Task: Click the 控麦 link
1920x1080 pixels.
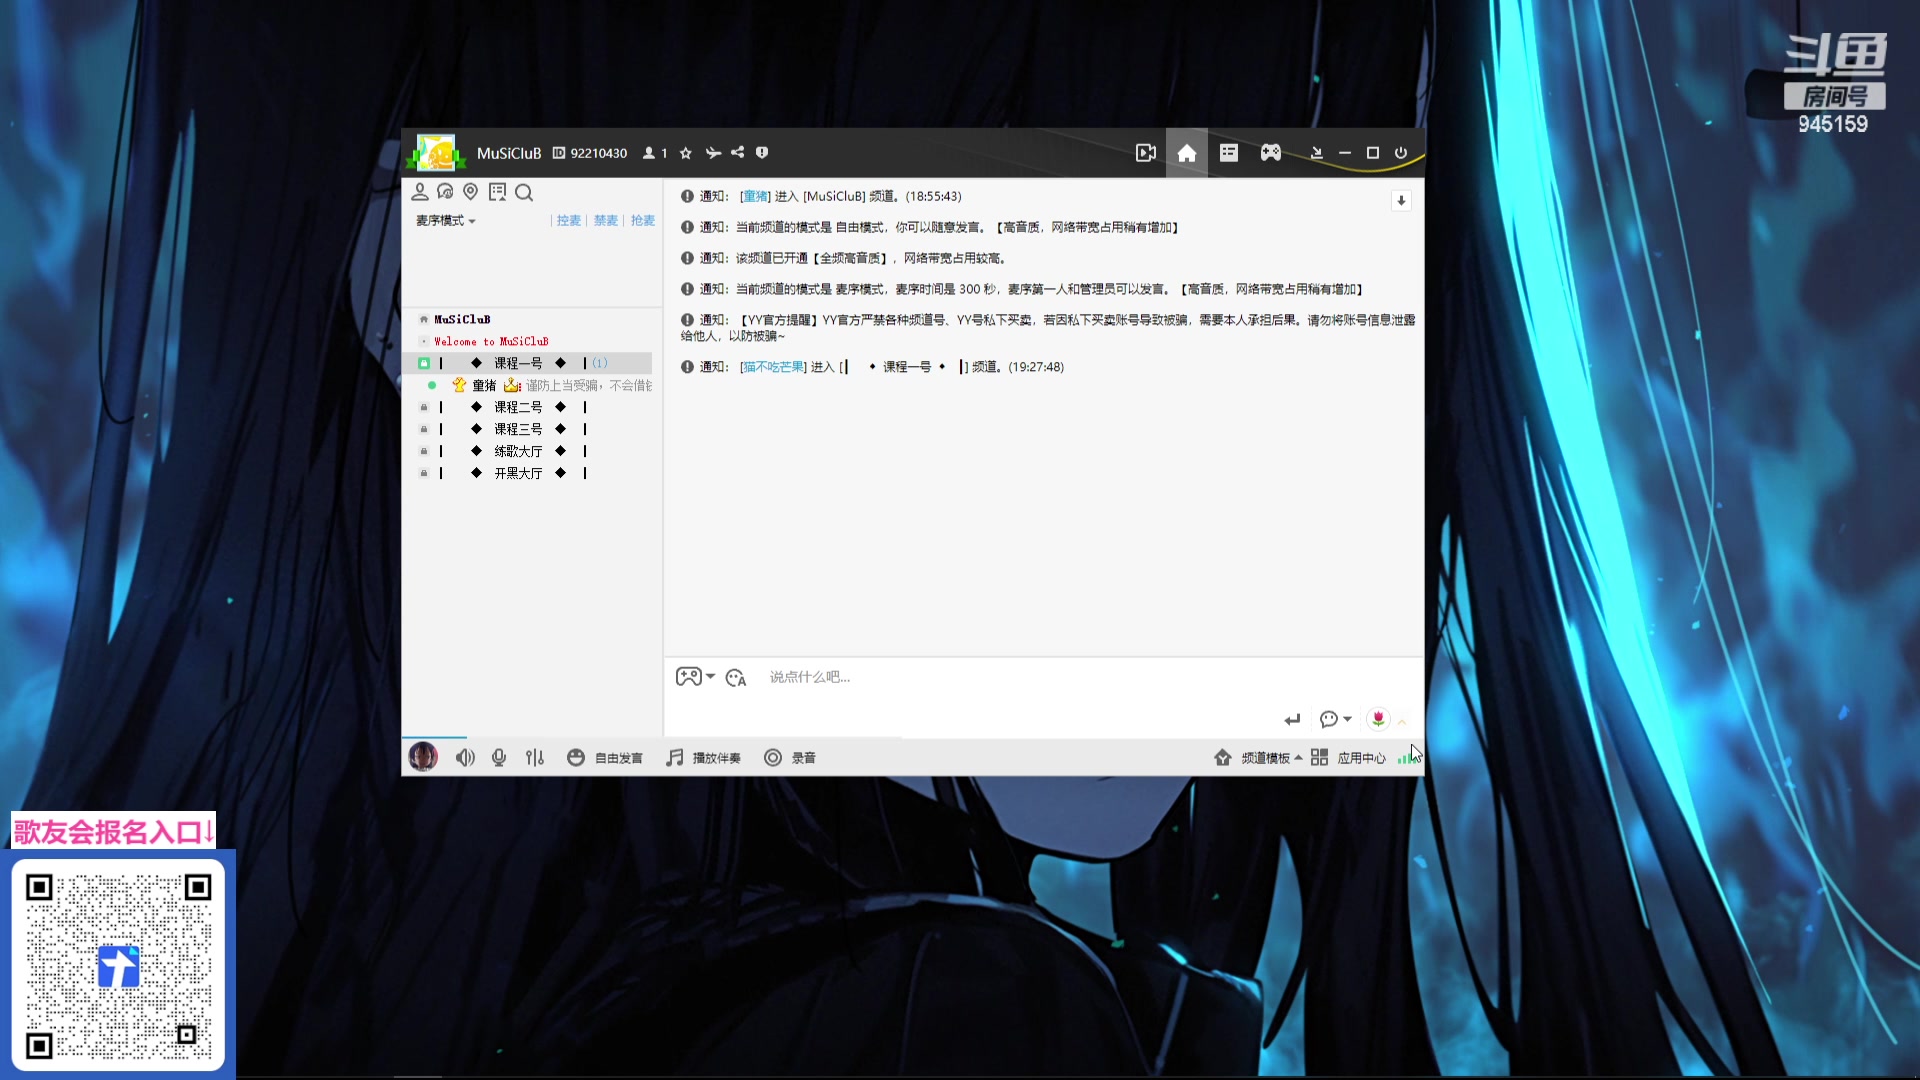Action: (x=568, y=221)
